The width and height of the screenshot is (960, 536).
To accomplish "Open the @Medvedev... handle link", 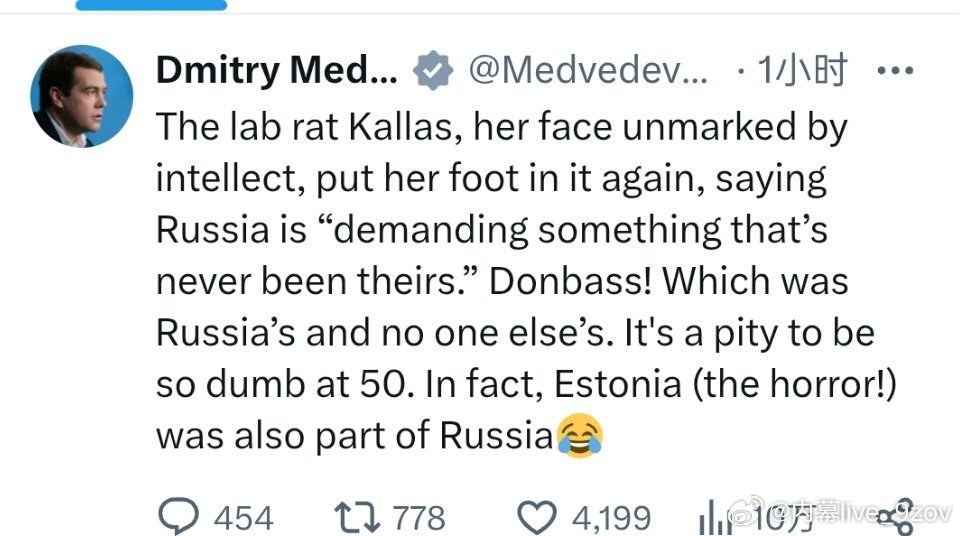I will 588,71.
